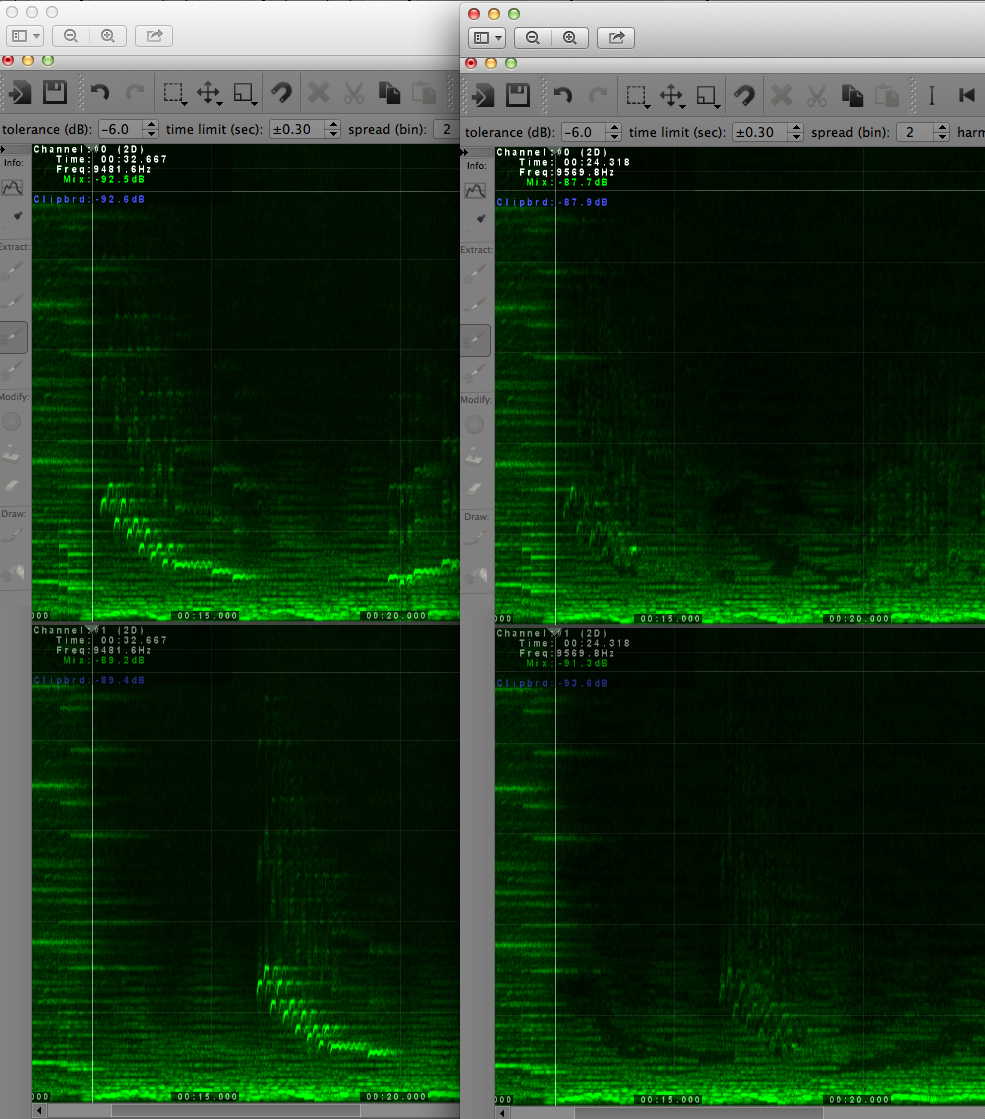The height and width of the screenshot is (1119, 985).
Task: Click the I-beam cursor icon in right window
Action: pyautogui.click(x=931, y=96)
